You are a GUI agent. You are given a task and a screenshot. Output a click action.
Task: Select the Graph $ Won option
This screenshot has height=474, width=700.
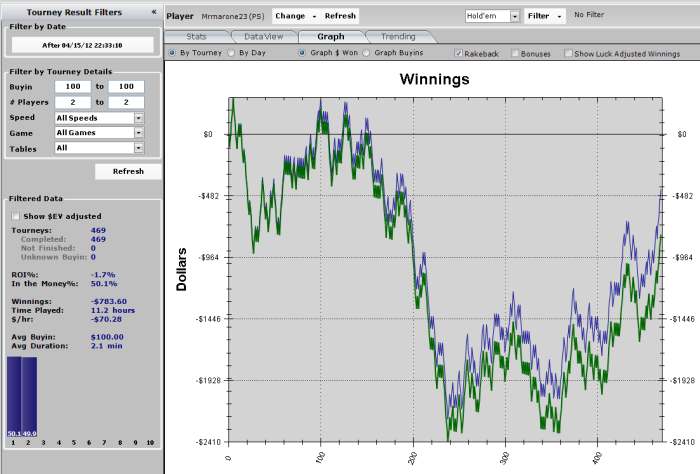click(x=302, y=53)
